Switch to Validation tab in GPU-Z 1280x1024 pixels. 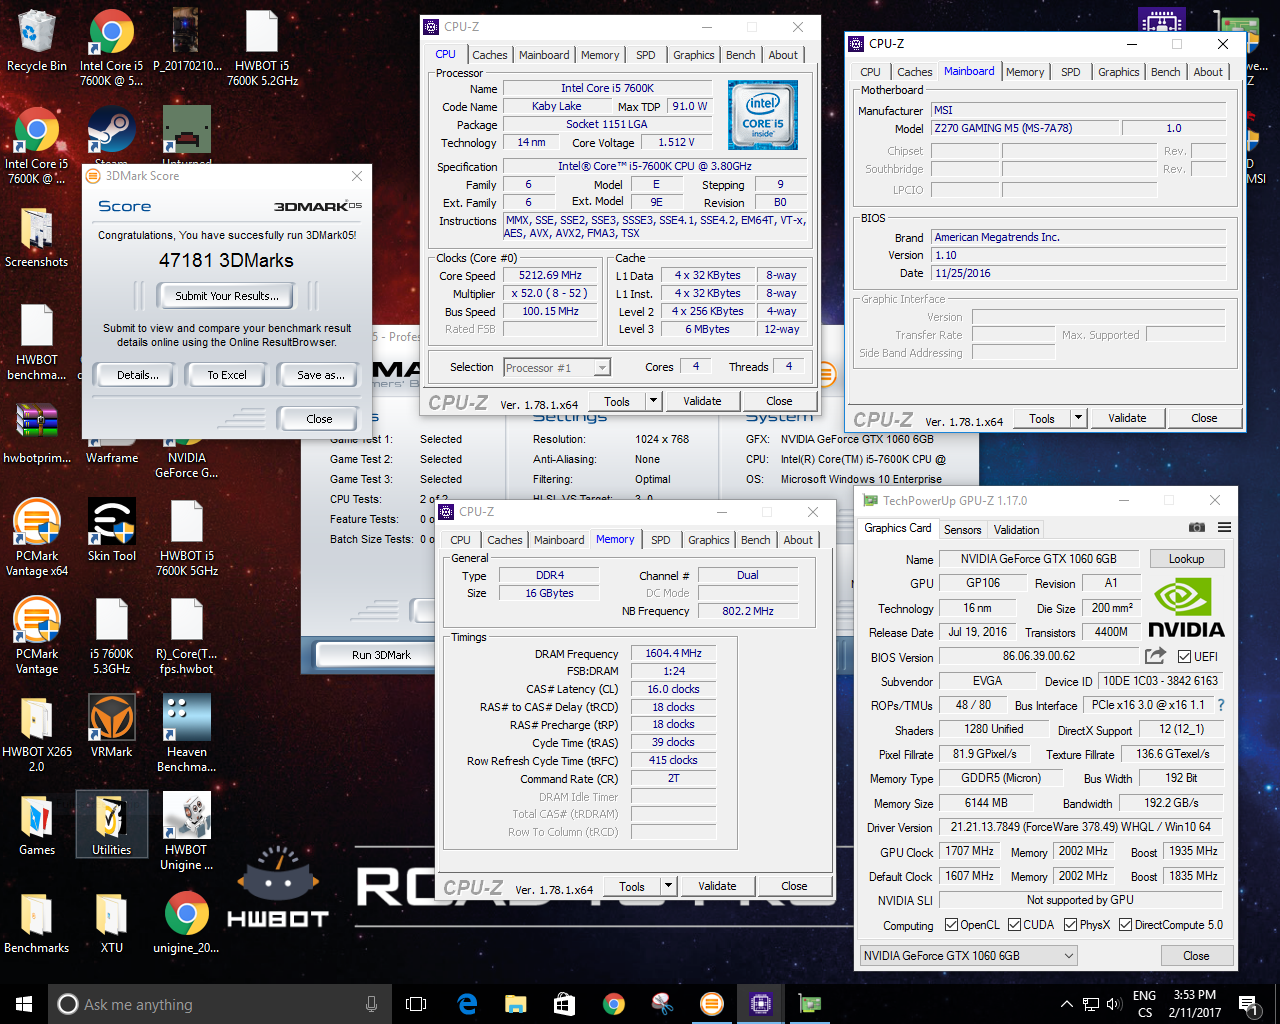(1017, 530)
